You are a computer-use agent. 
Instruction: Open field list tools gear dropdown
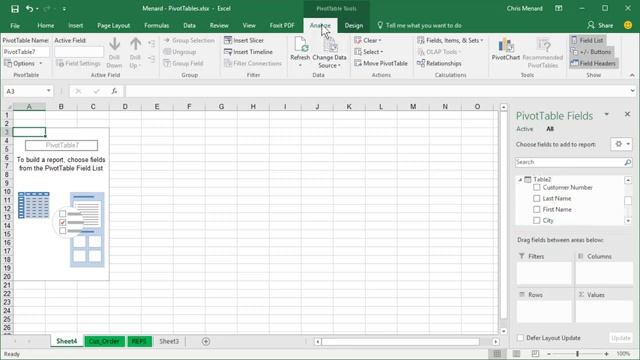(622, 144)
